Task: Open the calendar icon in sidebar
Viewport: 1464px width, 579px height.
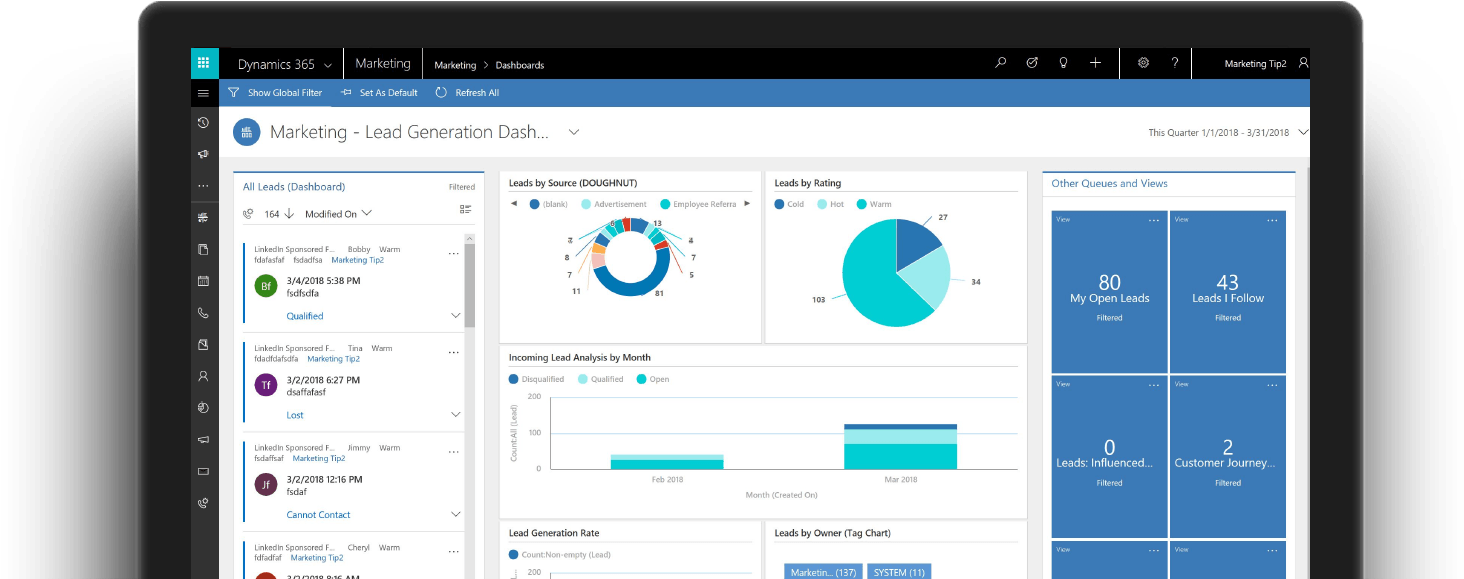Action: tap(203, 281)
